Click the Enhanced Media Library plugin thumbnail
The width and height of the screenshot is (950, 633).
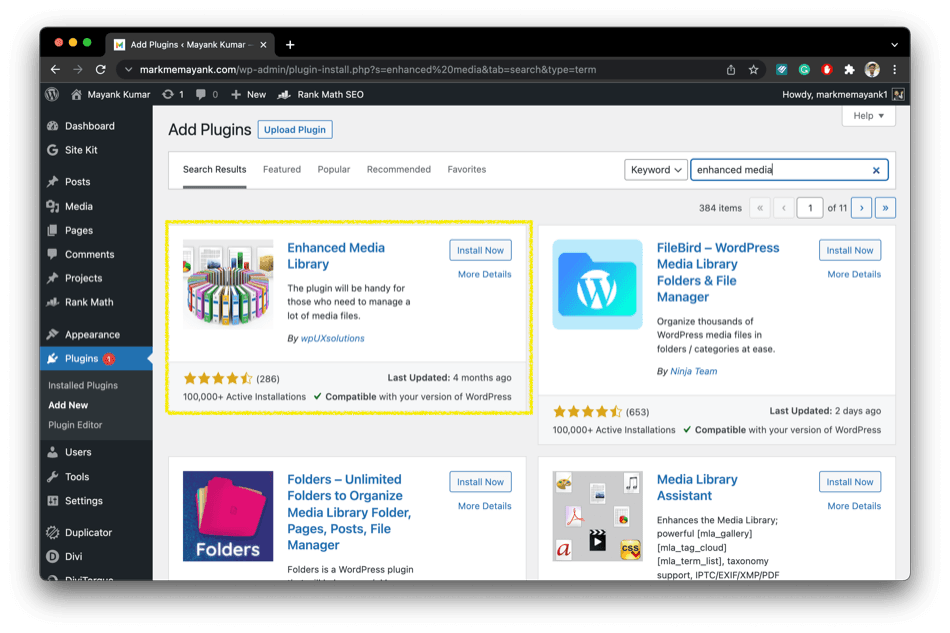228,284
